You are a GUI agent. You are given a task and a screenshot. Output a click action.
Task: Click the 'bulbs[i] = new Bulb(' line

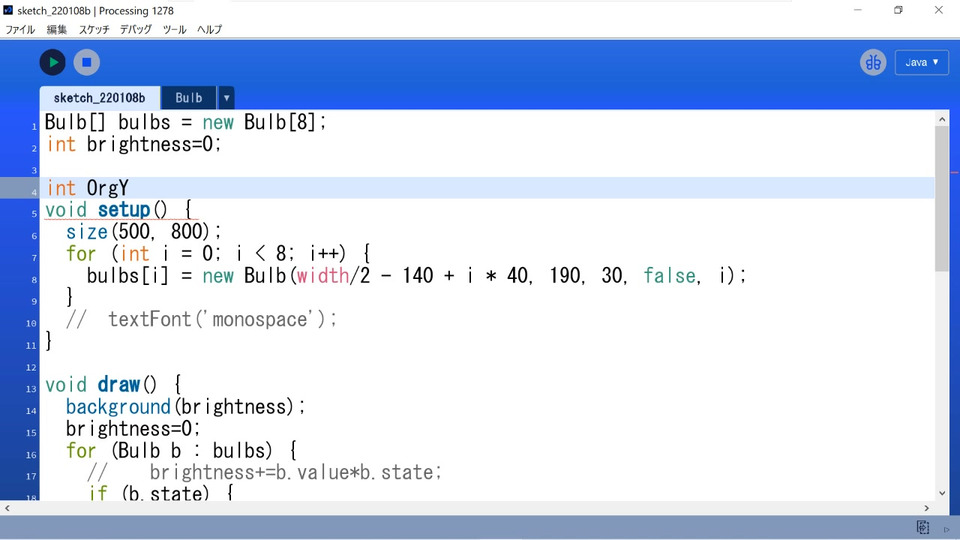pyautogui.click(x=416, y=276)
